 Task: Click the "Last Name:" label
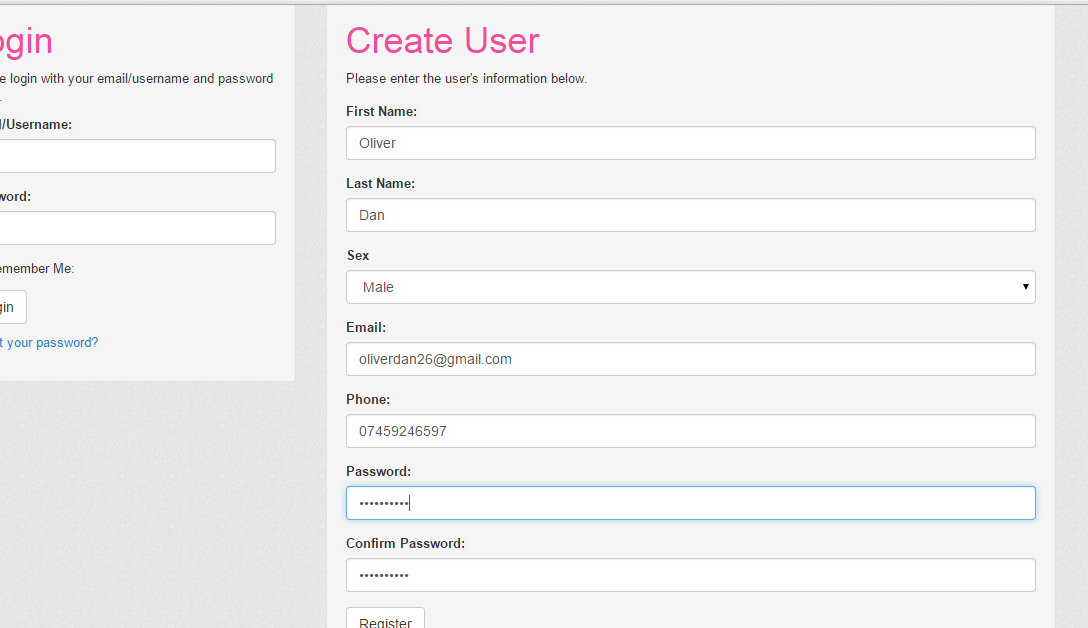point(380,184)
